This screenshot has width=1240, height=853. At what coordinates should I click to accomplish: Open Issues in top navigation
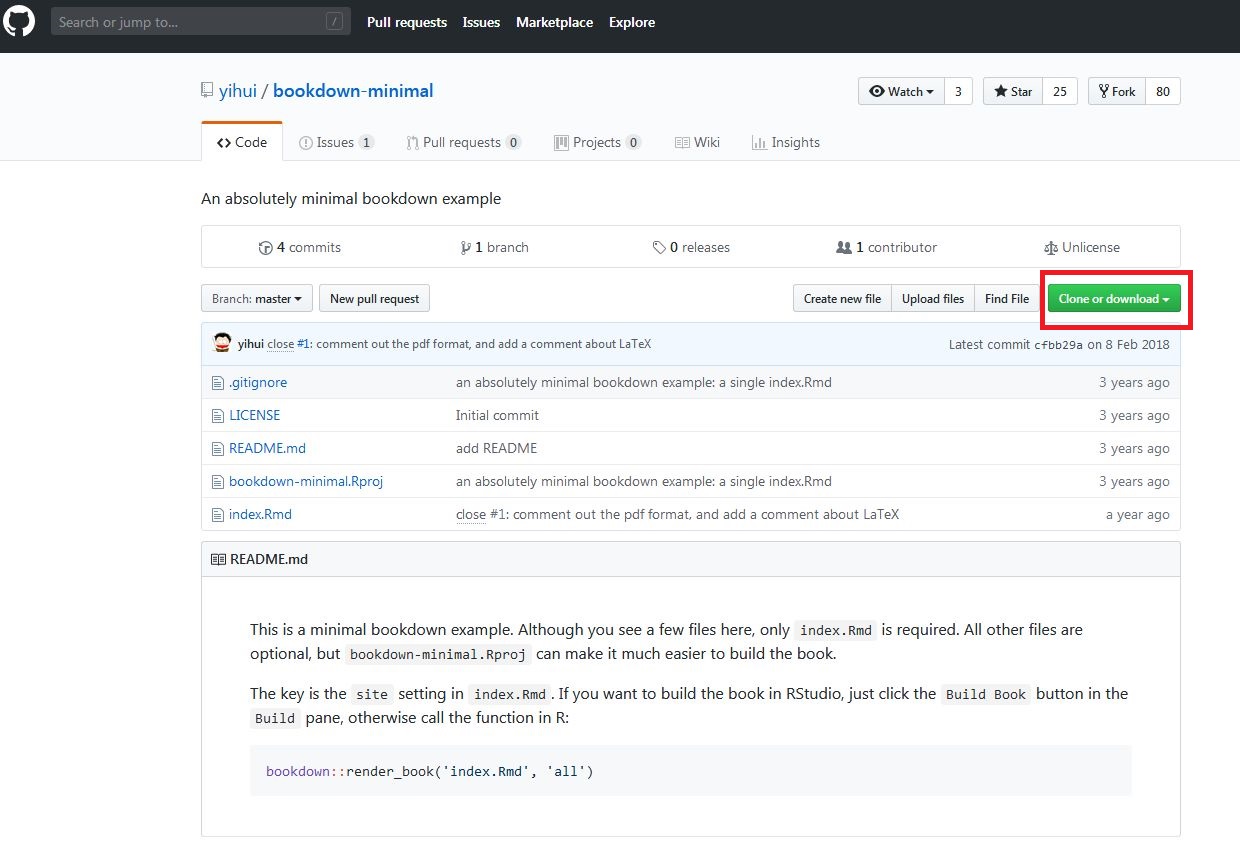tap(481, 22)
